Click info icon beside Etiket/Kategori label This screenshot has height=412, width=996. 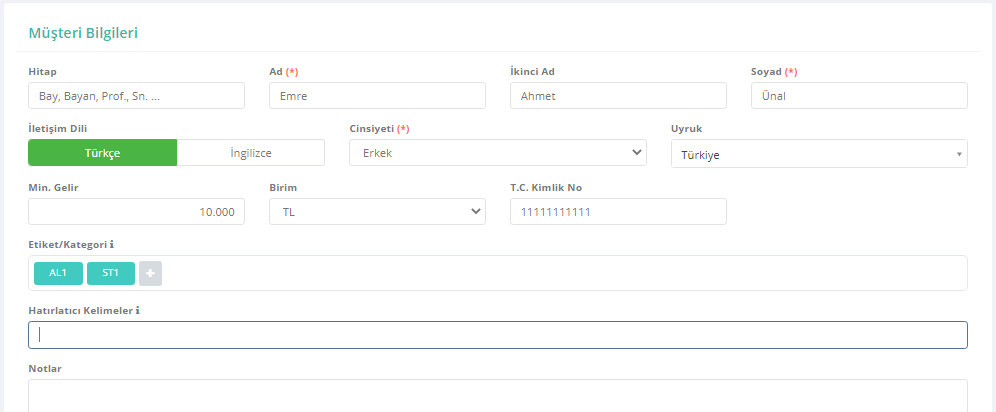pyautogui.click(x=112, y=244)
